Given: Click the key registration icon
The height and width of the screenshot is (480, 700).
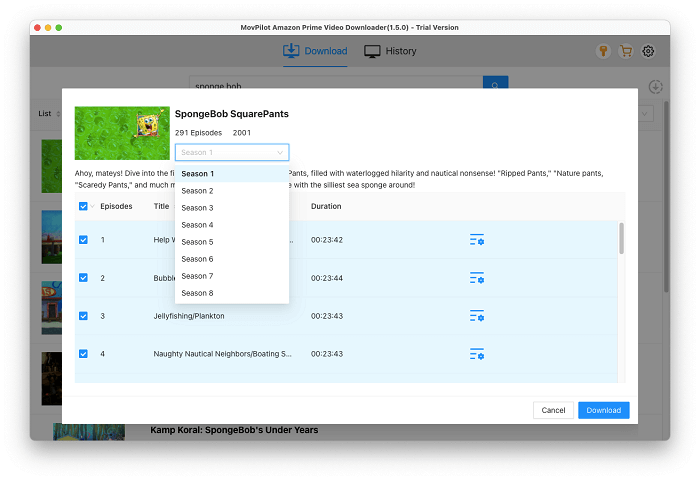Looking at the screenshot, I should (x=603, y=51).
